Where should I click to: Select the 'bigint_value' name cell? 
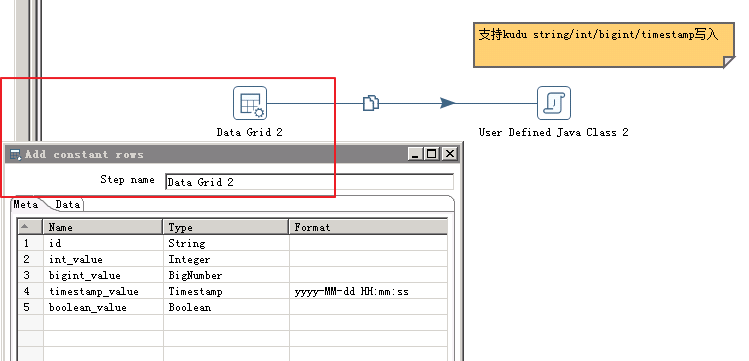[x=103, y=276]
